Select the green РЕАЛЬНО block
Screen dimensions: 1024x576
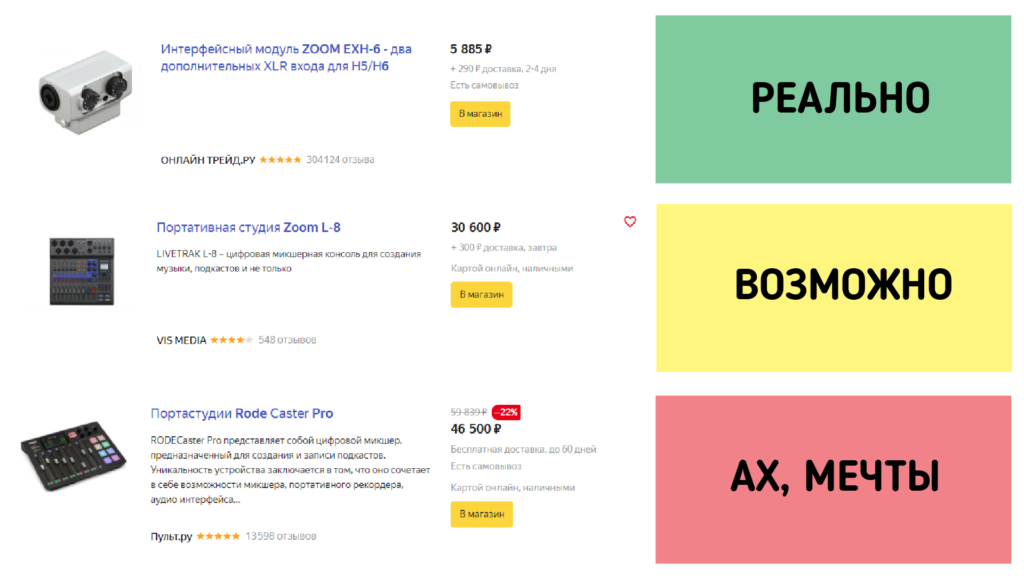pos(833,99)
